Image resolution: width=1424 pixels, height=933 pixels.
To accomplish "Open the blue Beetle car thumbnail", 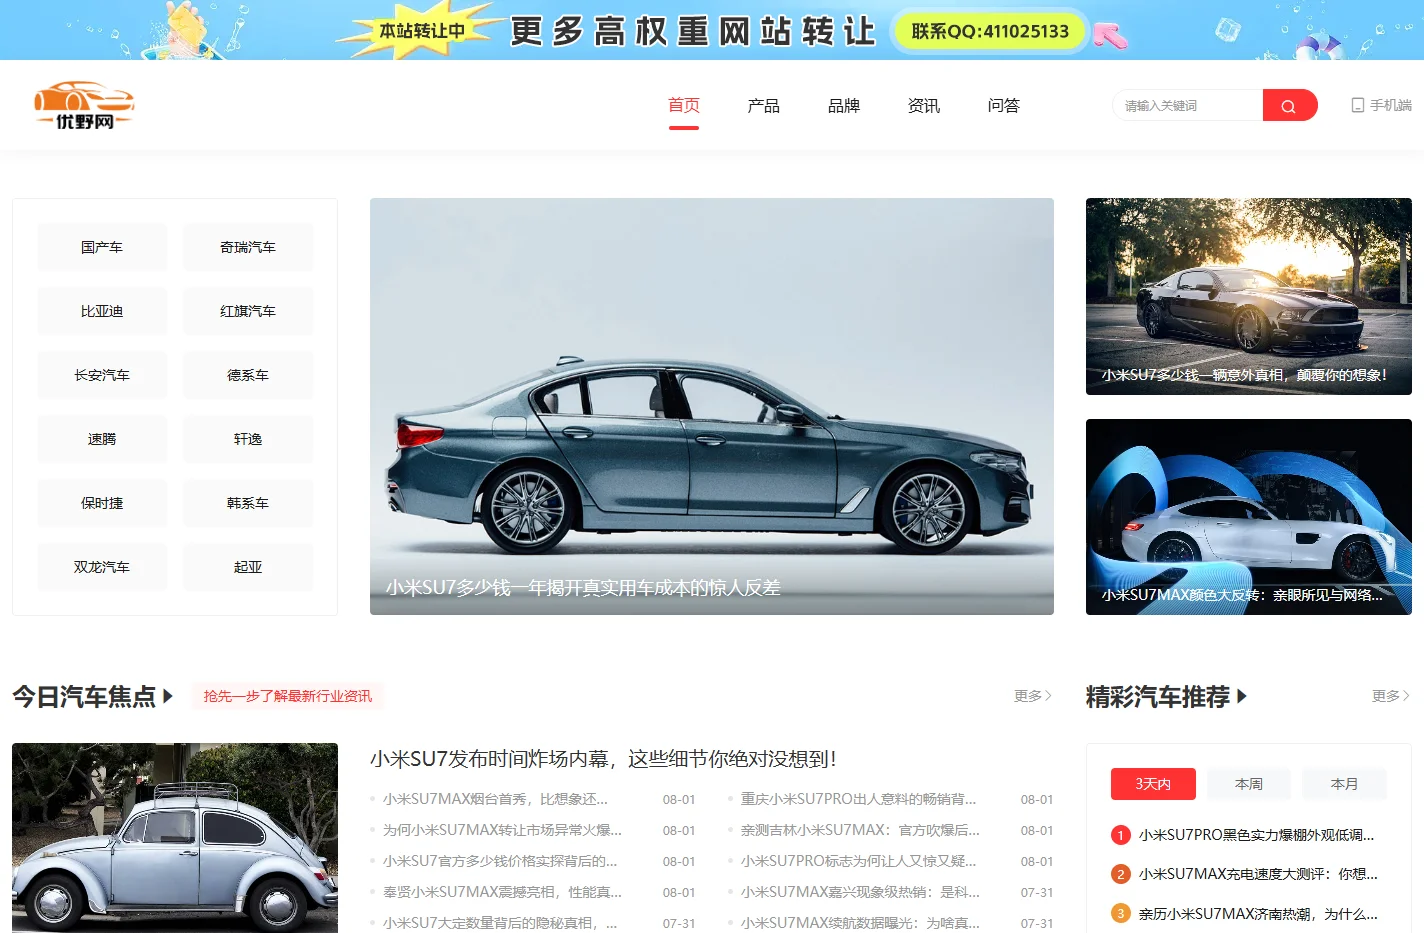I will 175,838.
